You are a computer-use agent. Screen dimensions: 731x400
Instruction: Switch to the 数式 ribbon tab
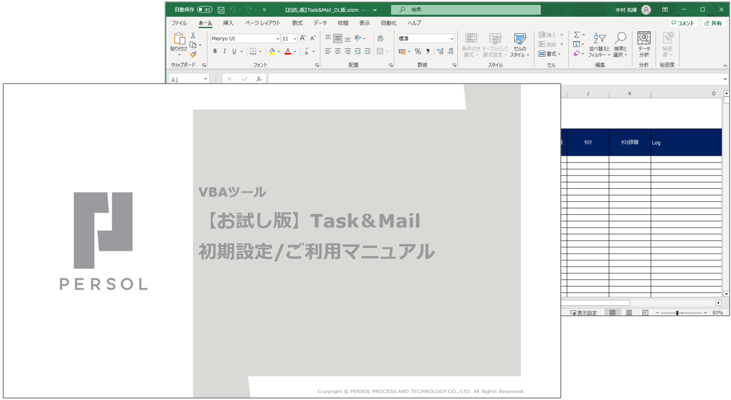pyautogui.click(x=297, y=23)
